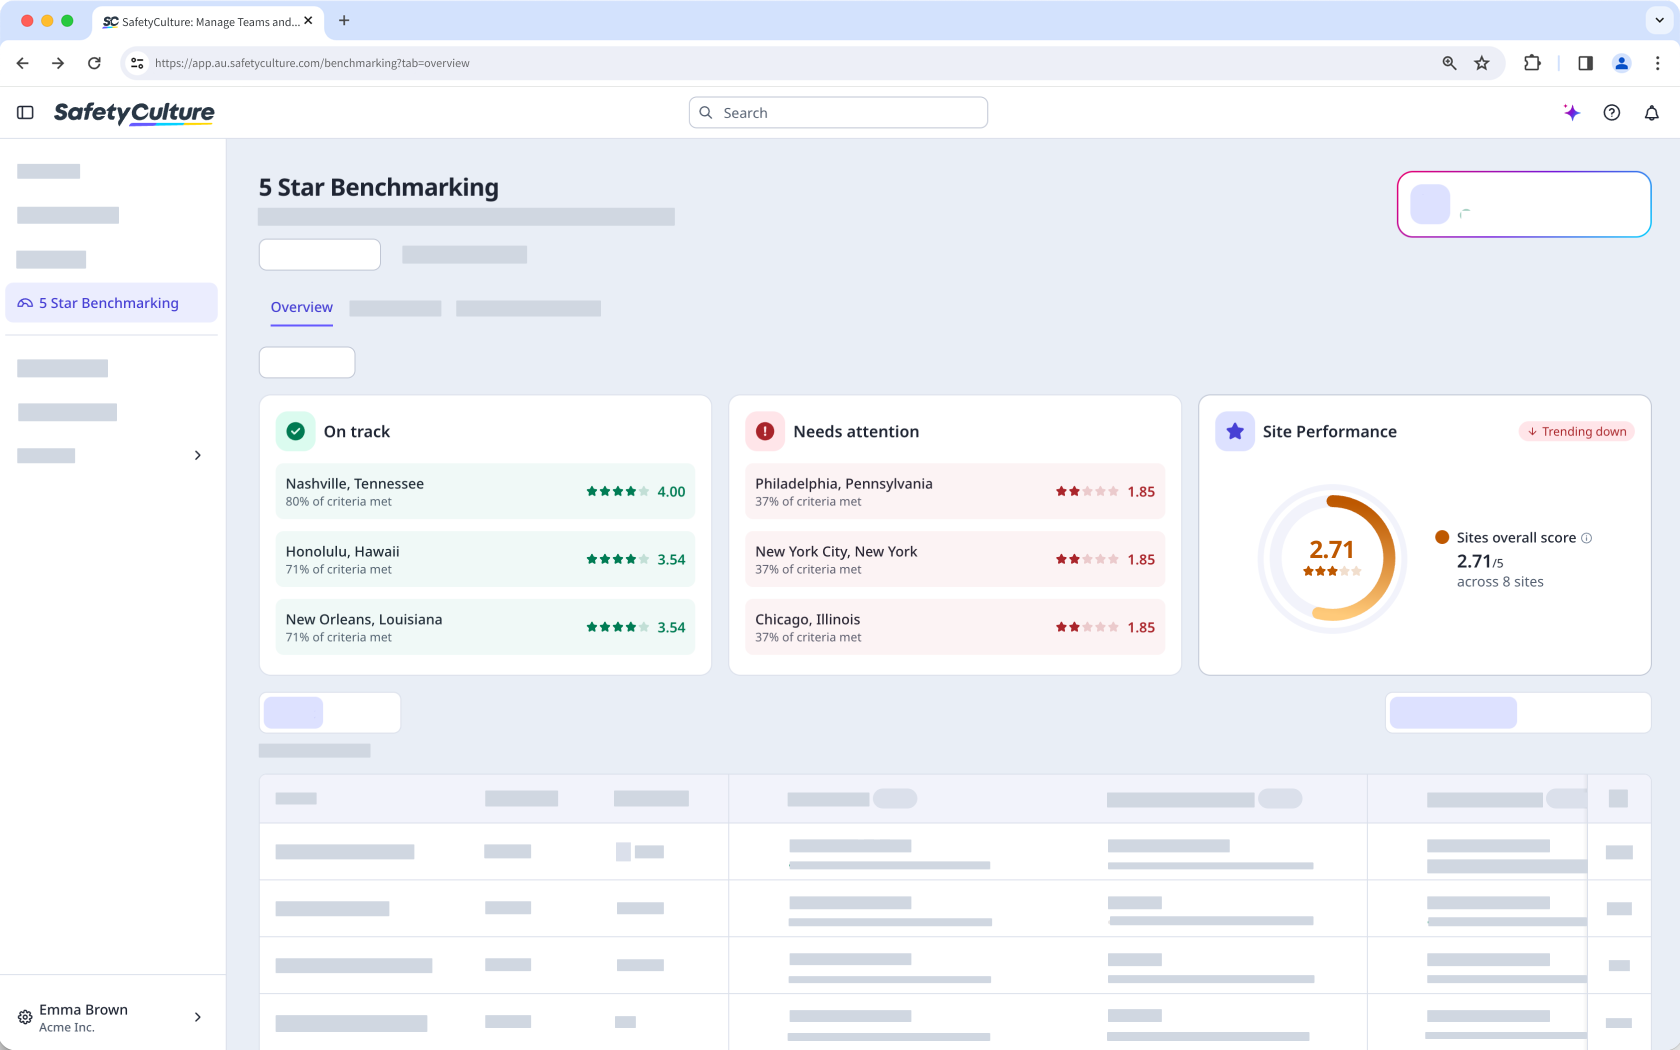Open New York City, New York row

click(x=955, y=559)
